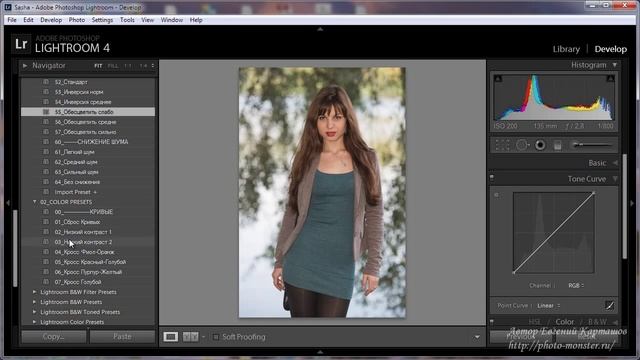Switch to Before/After Y|Y view
The height and width of the screenshot is (360, 640).
click(x=190, y=337)
